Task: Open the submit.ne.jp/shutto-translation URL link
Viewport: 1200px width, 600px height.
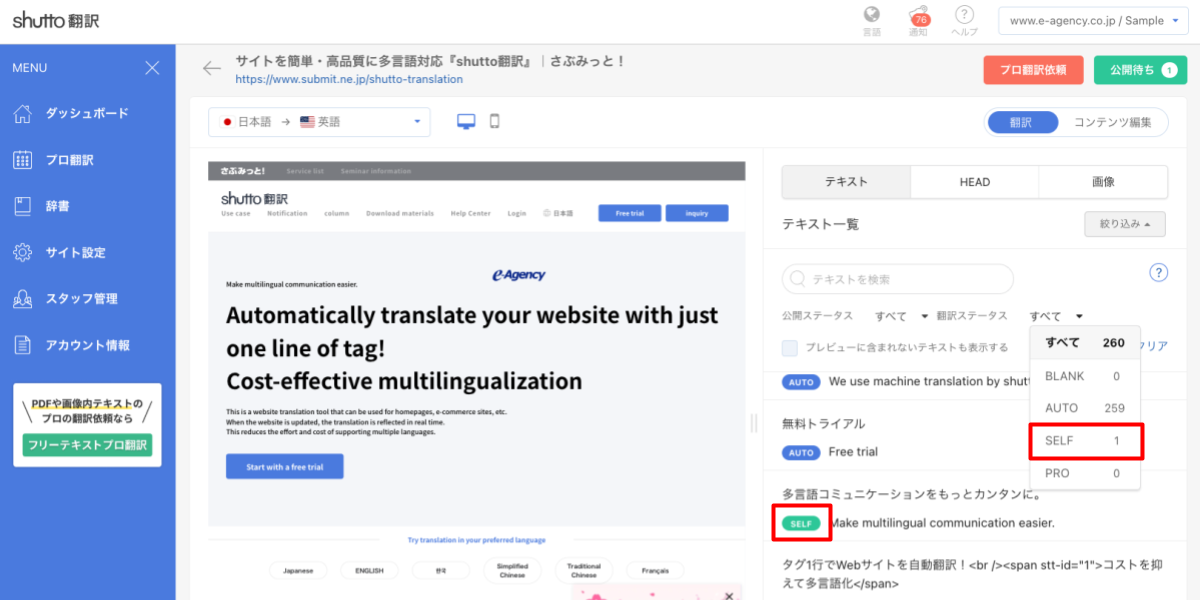Action: pos(349,79)
